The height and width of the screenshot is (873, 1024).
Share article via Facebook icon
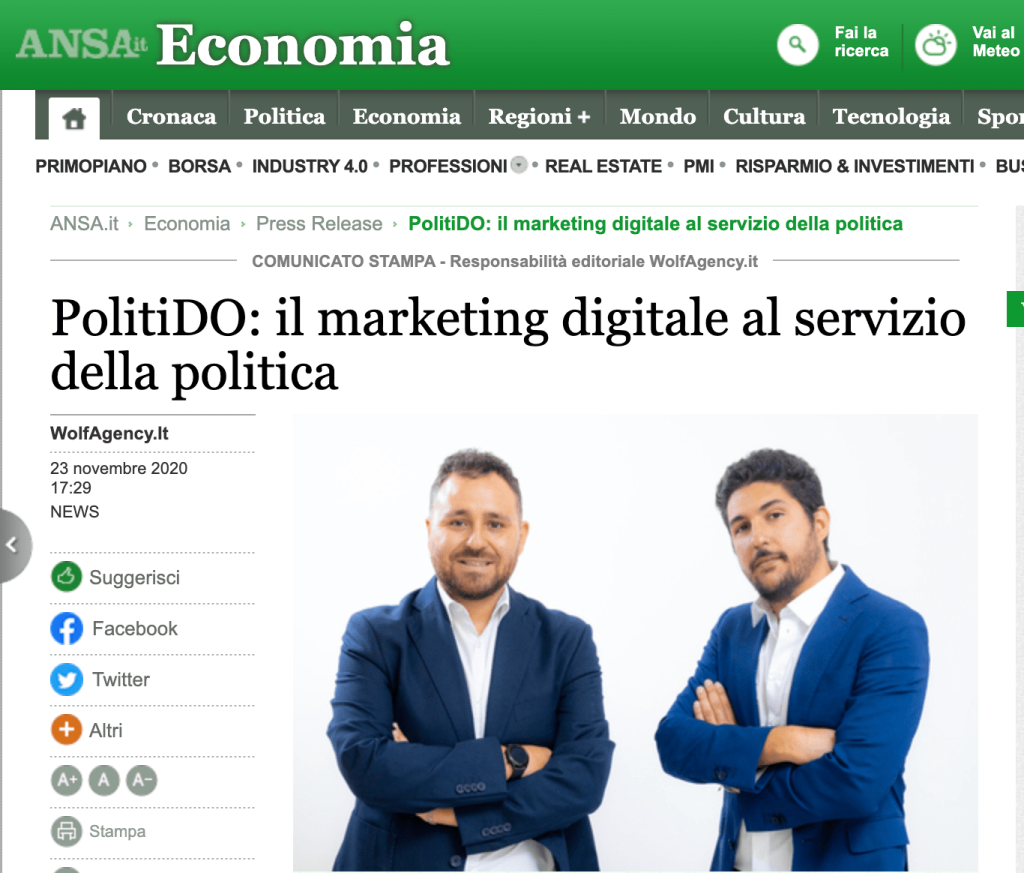pos(67,628)
